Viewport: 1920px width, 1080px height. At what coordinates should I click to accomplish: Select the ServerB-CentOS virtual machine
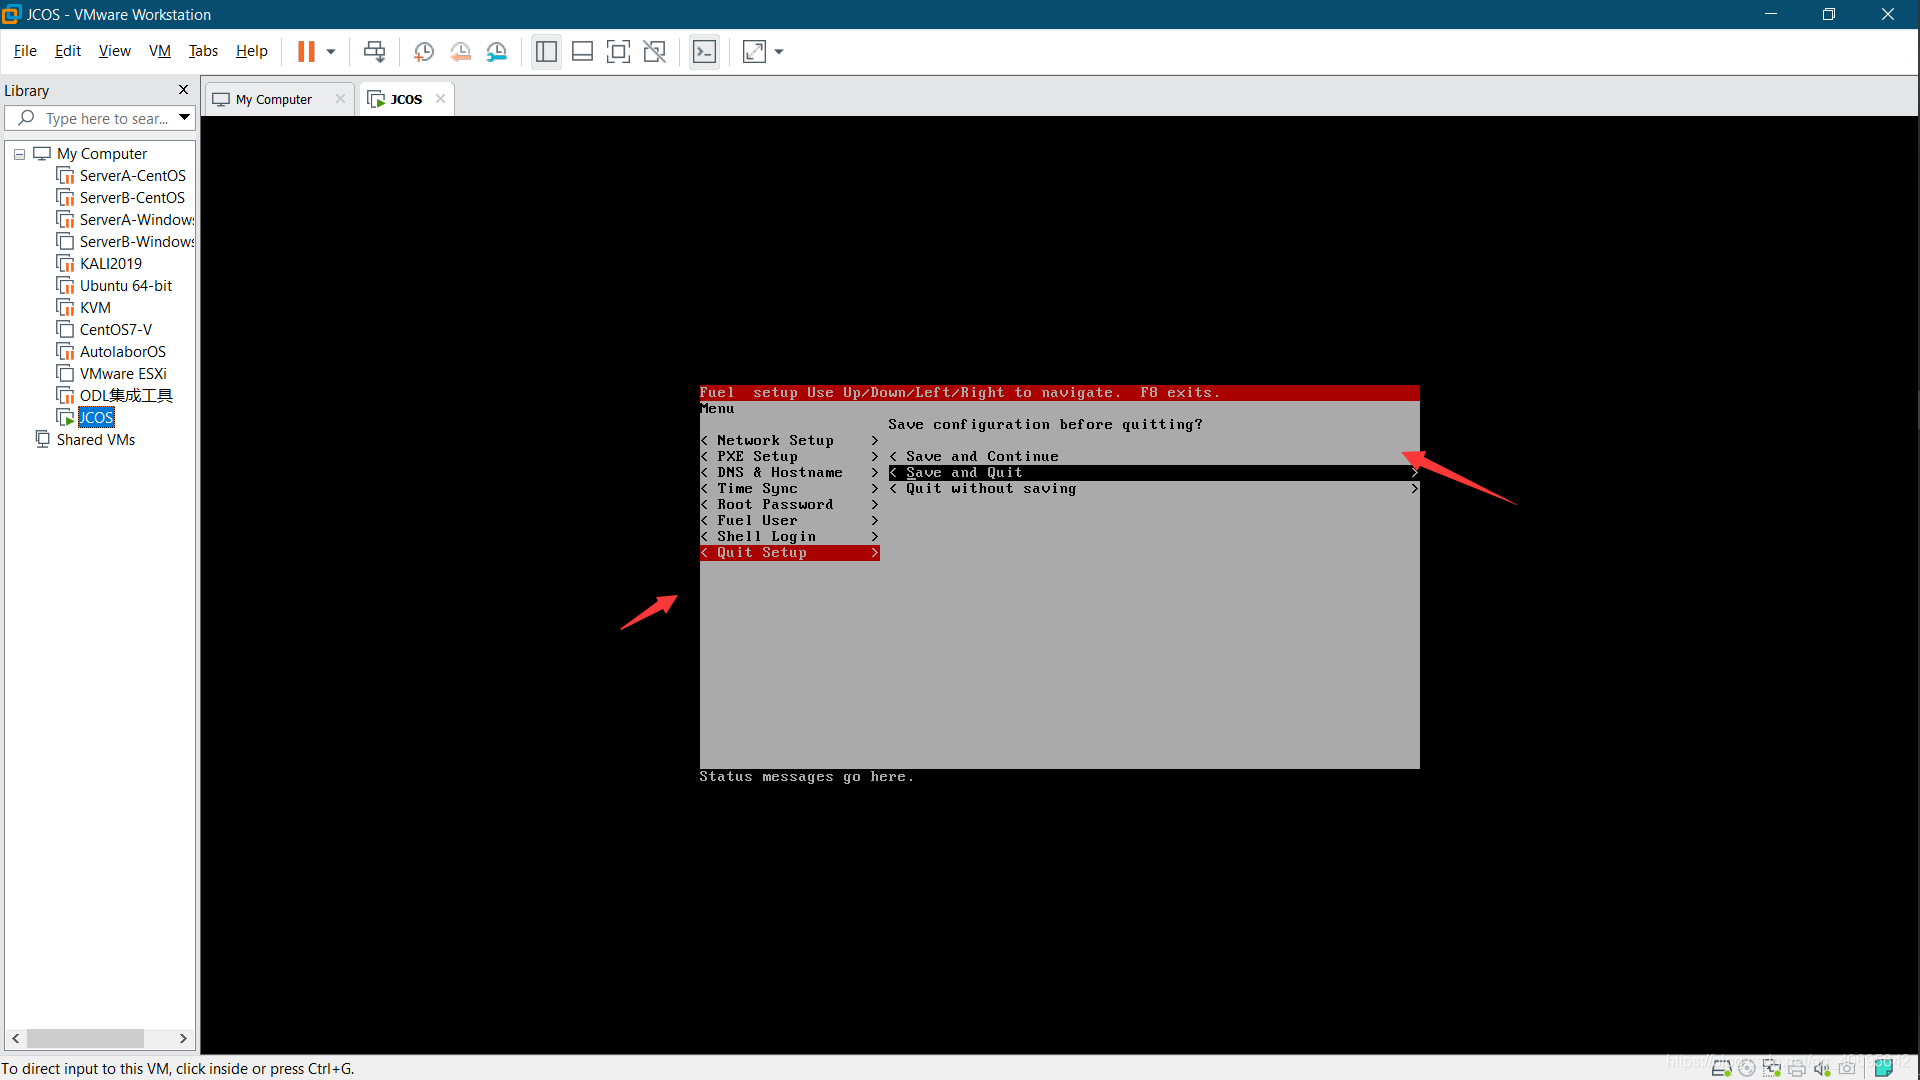(x=132, y=198)
